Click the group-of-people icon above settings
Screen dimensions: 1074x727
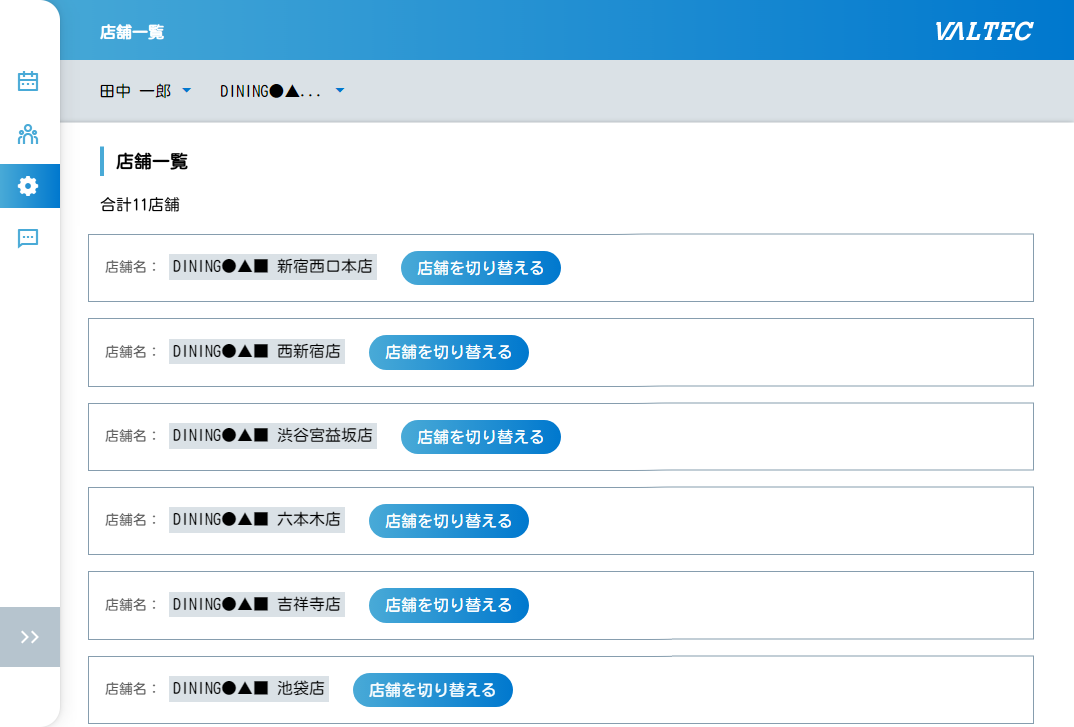pyautogui.click(x=29, y=134)
